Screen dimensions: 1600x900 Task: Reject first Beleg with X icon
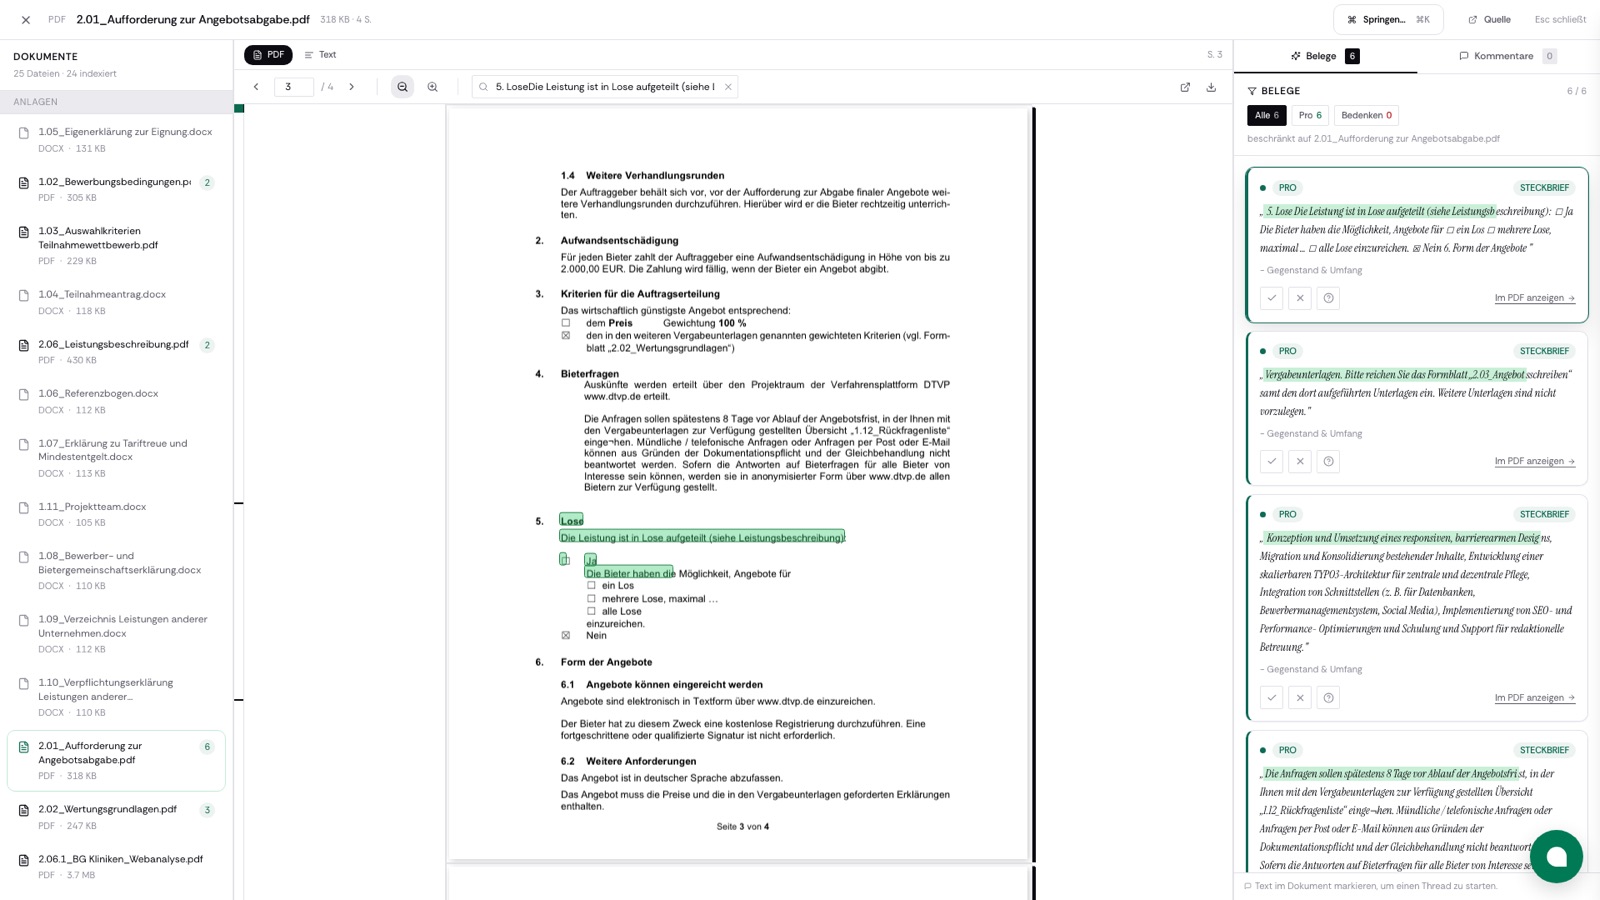[x=1300, y=298]
